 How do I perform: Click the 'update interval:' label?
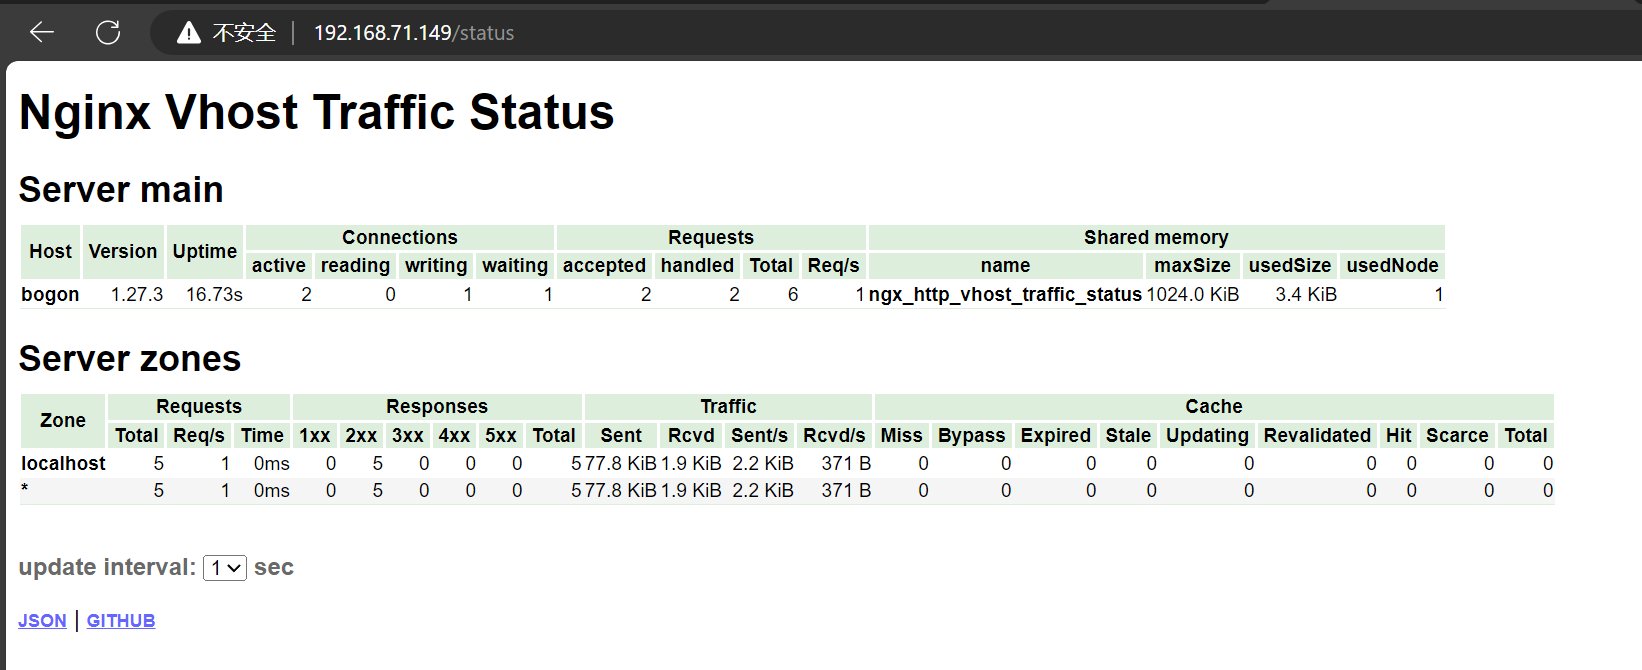point(107,567)
